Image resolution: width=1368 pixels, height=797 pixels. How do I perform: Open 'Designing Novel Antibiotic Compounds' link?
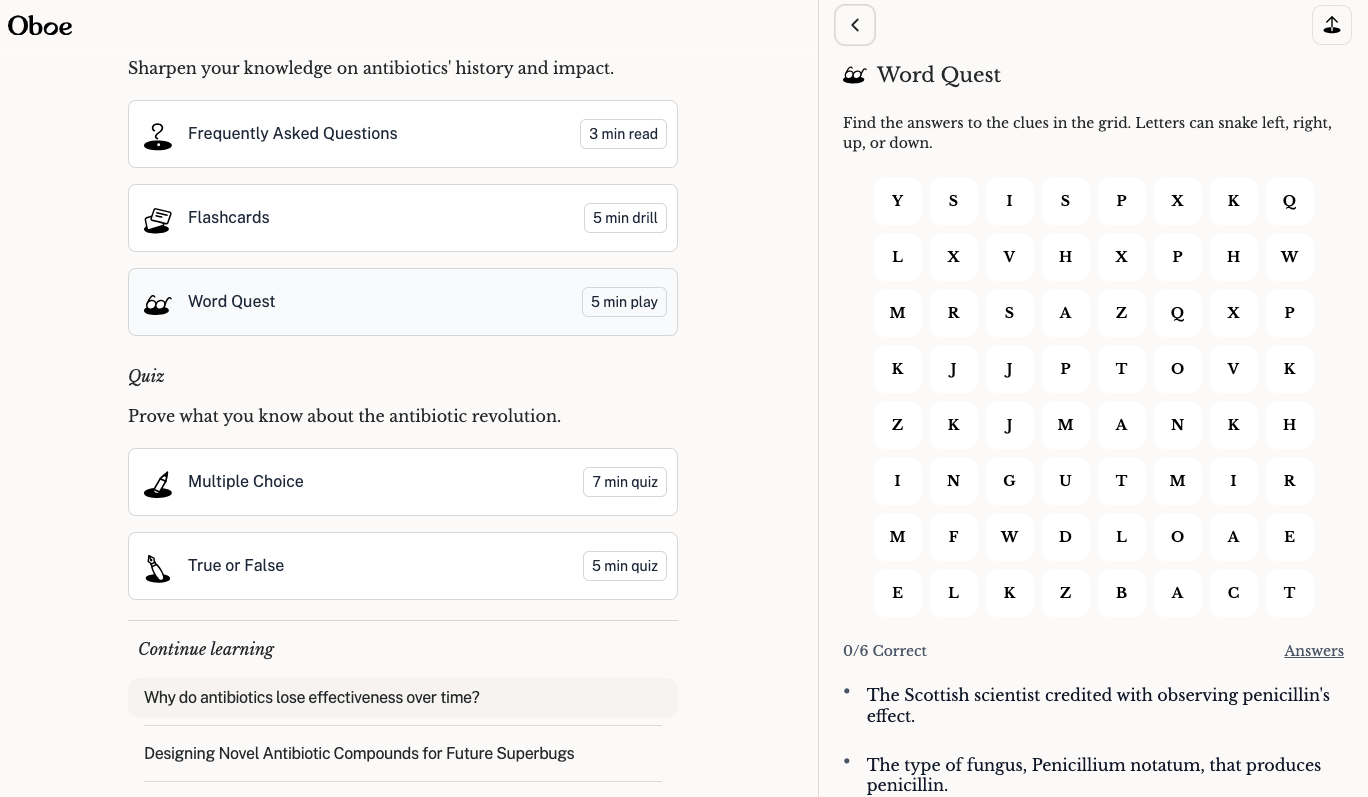(x=359, y=754)
